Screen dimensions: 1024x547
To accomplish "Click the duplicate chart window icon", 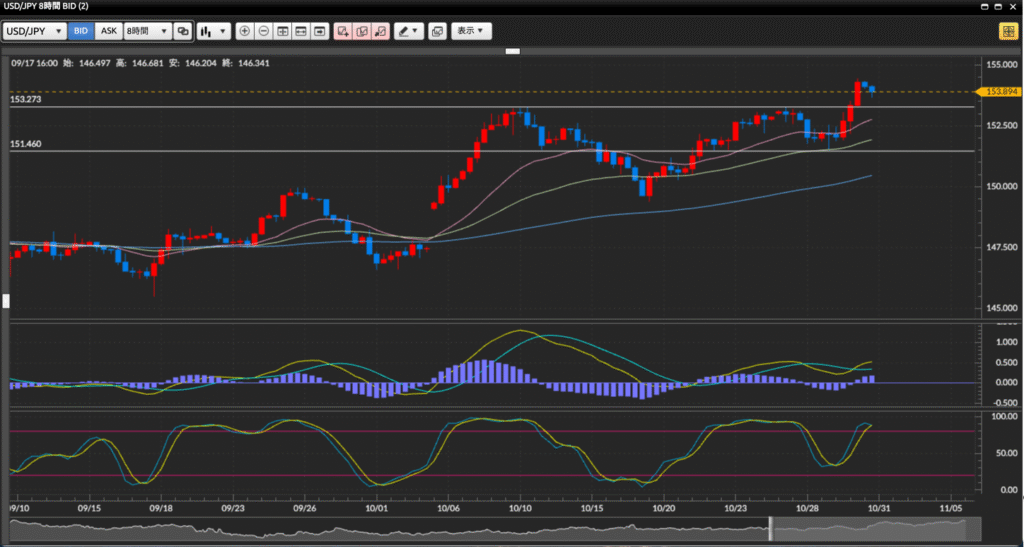I will (x=437, y=31).
